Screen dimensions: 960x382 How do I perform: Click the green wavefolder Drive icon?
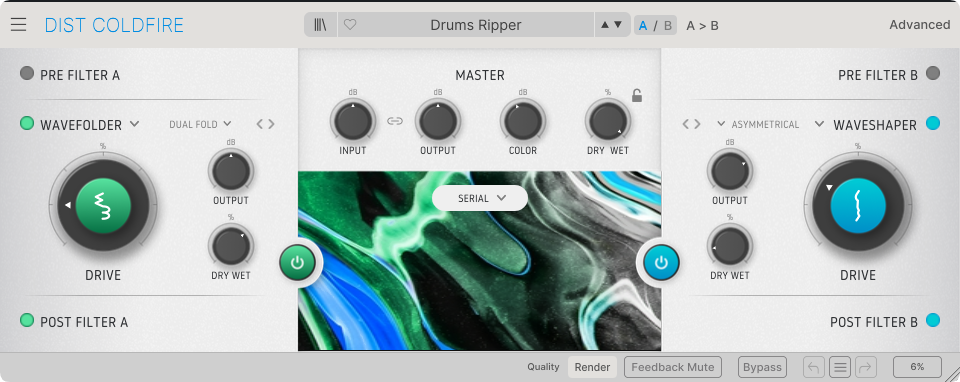[103, 206]
